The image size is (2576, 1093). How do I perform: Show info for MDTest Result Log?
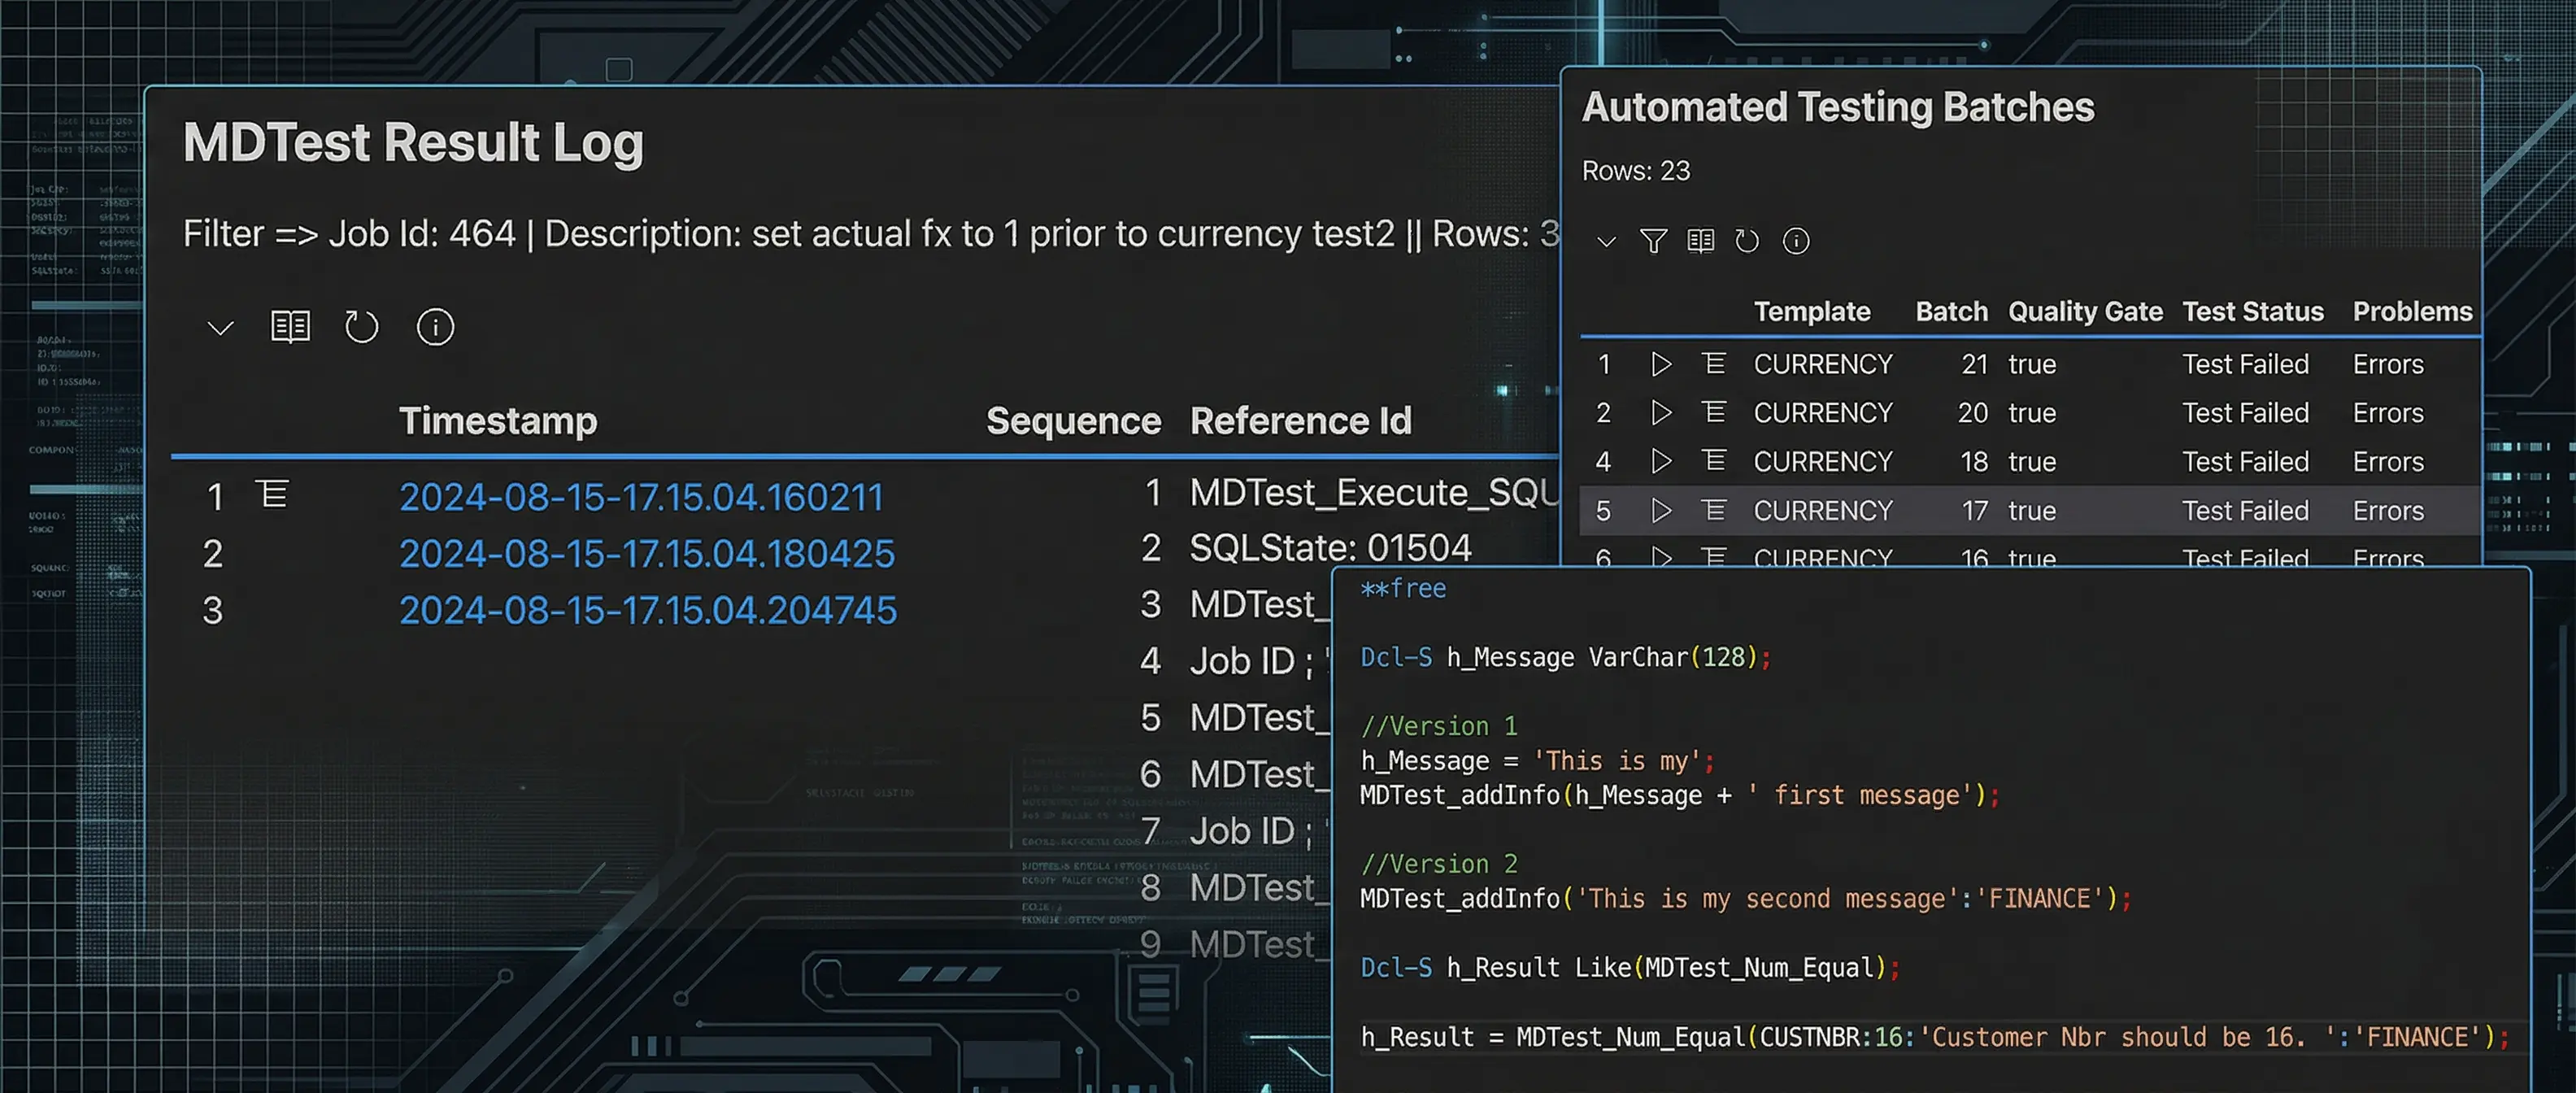434,327
